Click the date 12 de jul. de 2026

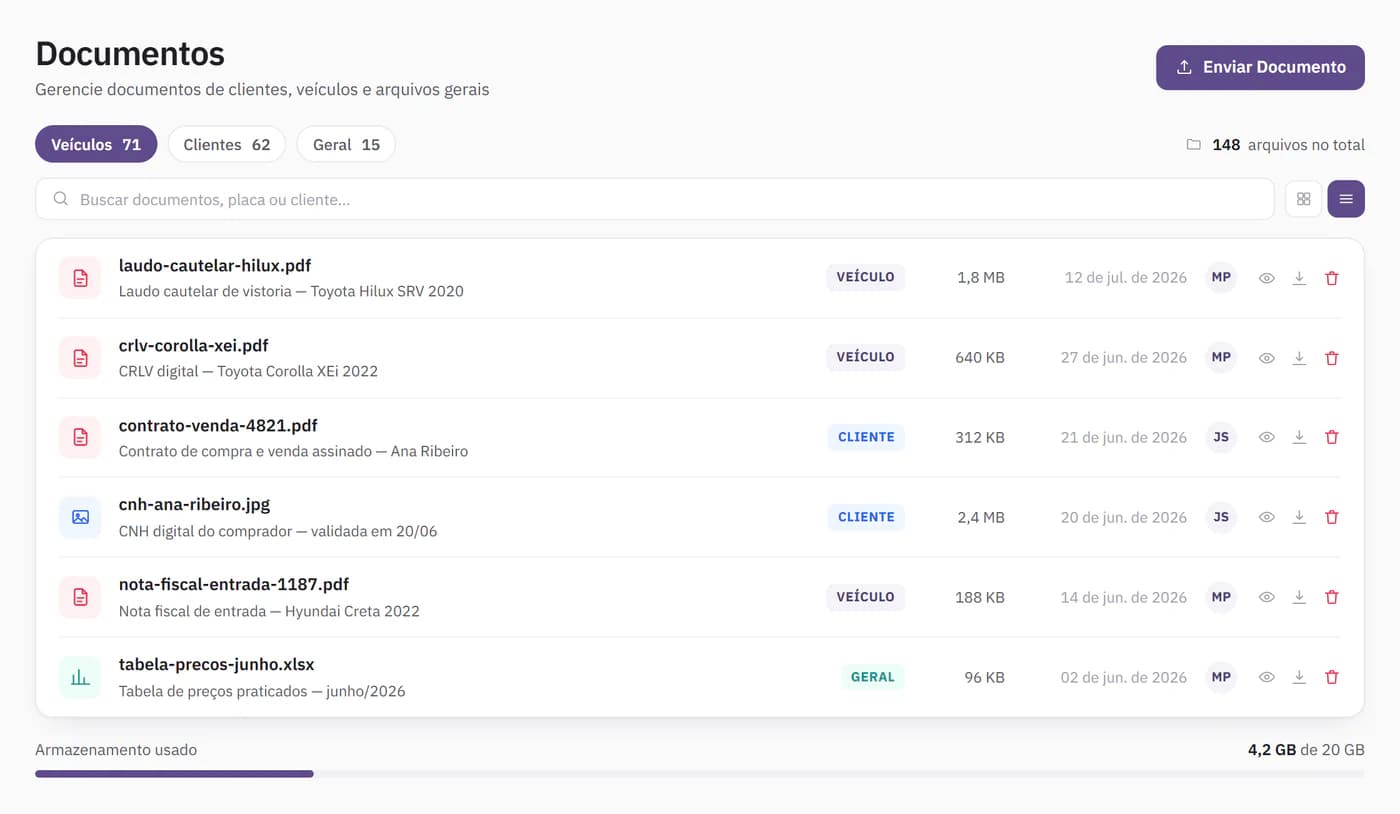click(x=1126, y=278)
